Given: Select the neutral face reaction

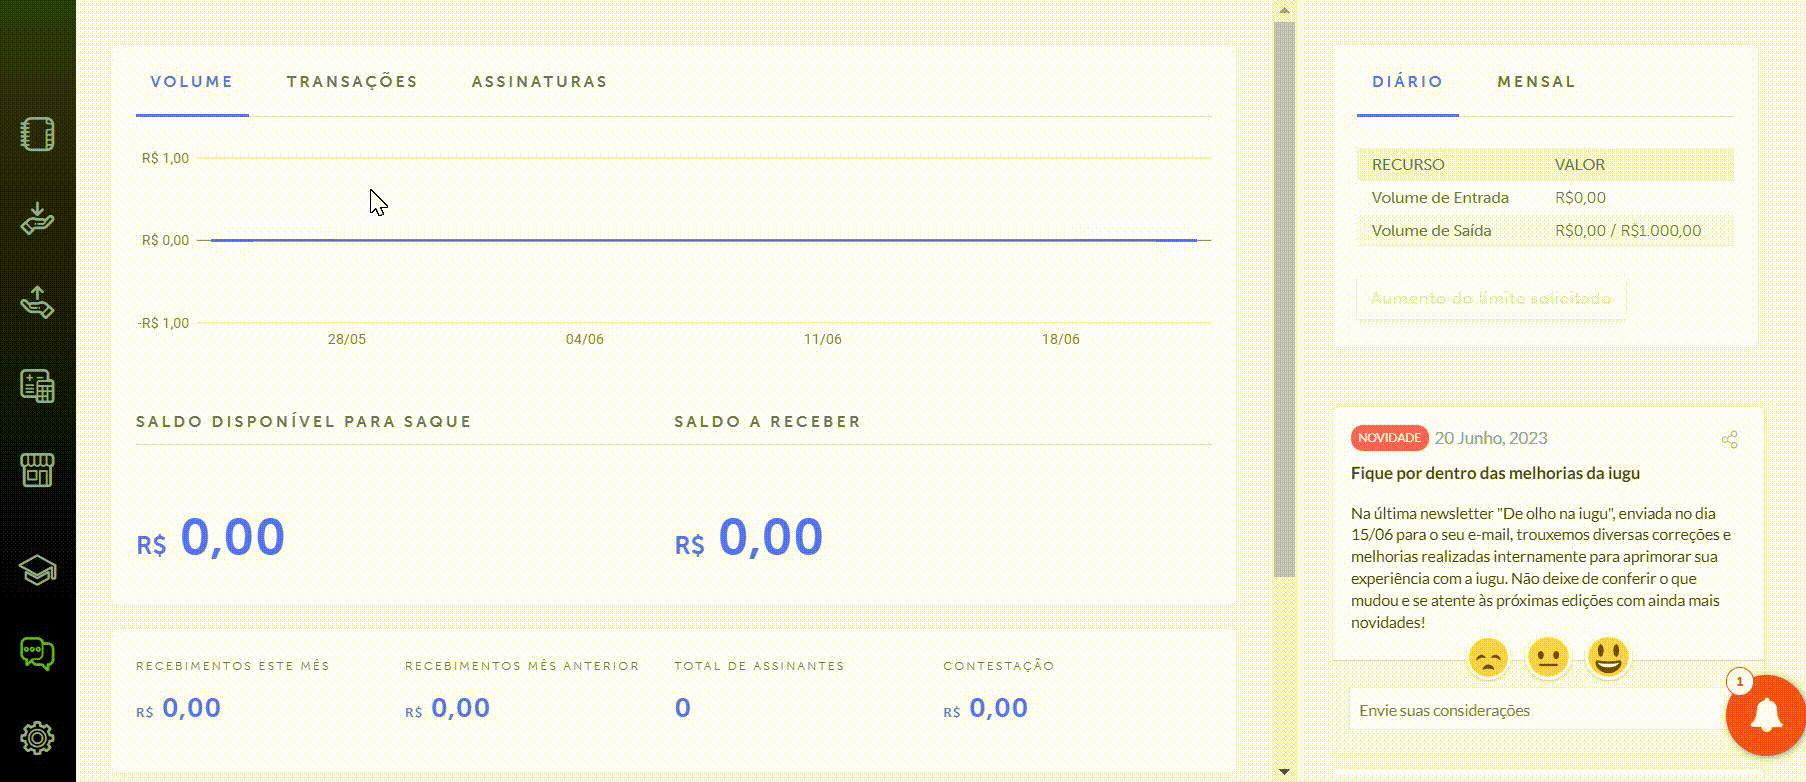Looking at the screenshot, I should pyautogui.click(x=1548, y=658).
